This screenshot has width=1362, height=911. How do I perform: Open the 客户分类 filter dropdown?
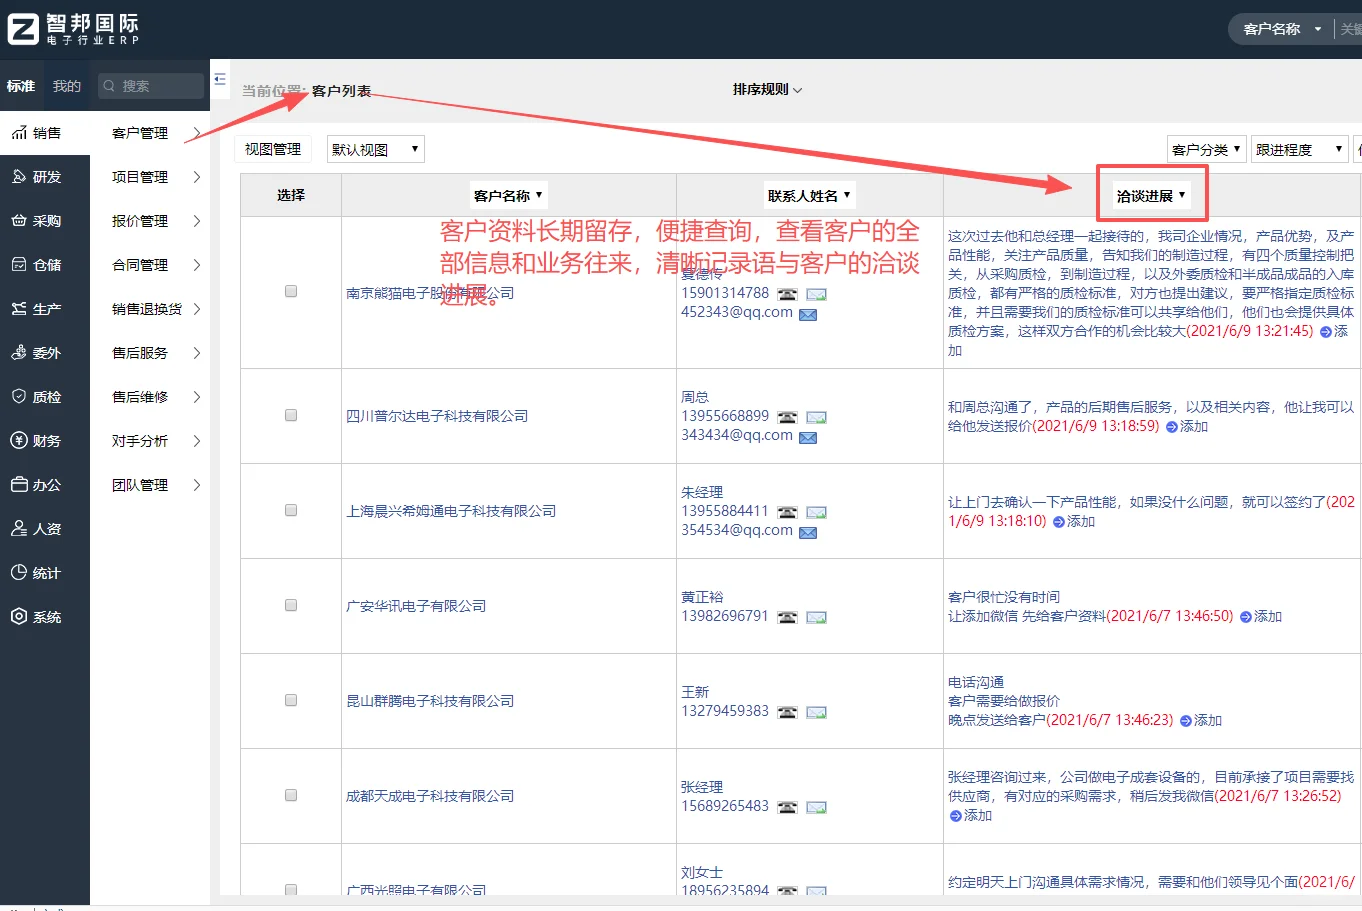(1207, 150)
